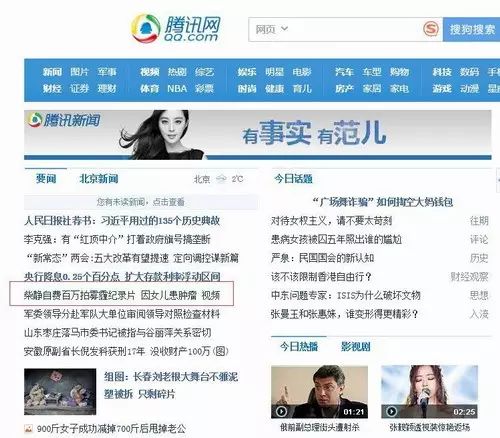Viewport: 500px width, 438px height.
Task: Switch to the 影视剧 tab
Action: (355, 347)
